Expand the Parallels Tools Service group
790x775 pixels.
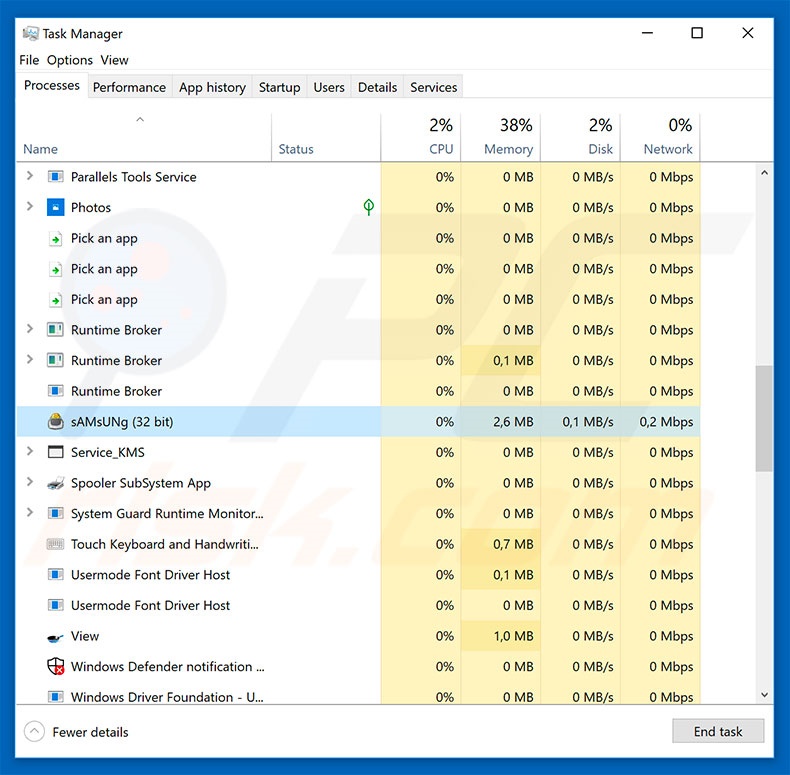[30, 177]
